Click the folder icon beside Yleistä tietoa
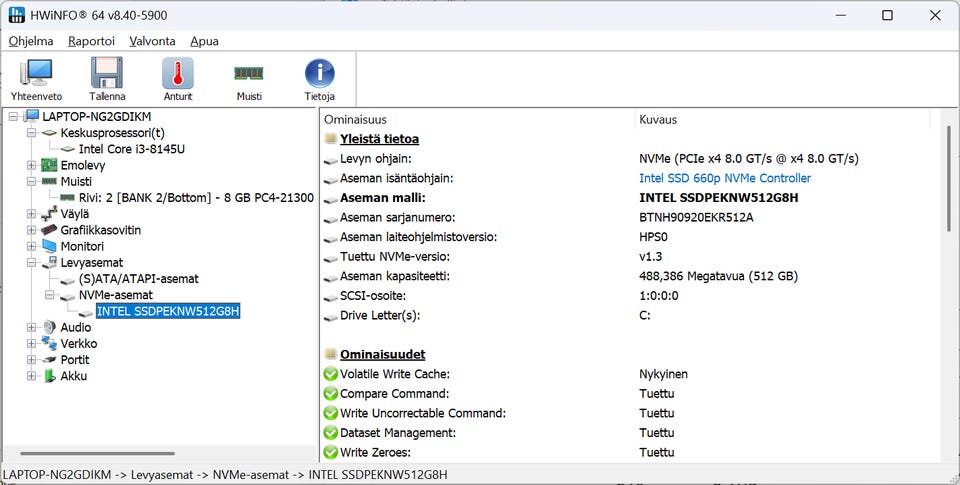960x485 pixels. [331, 139]
